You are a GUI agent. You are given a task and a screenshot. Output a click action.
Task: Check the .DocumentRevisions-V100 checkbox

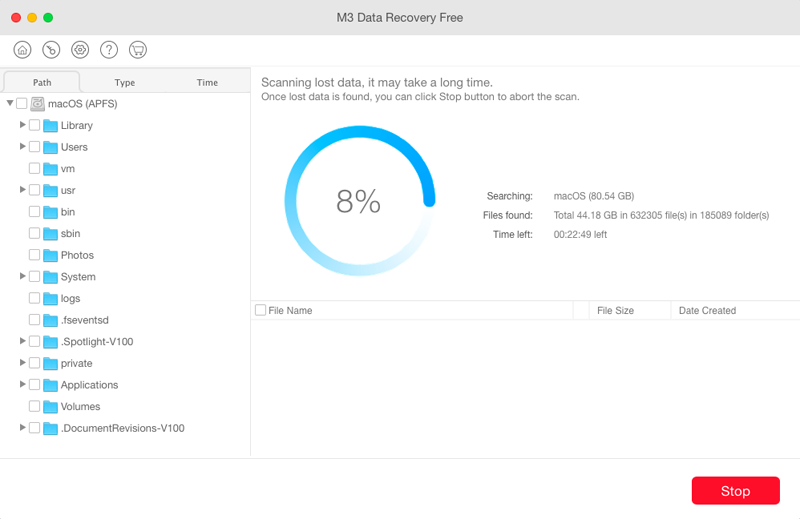(x=34, y=428)
